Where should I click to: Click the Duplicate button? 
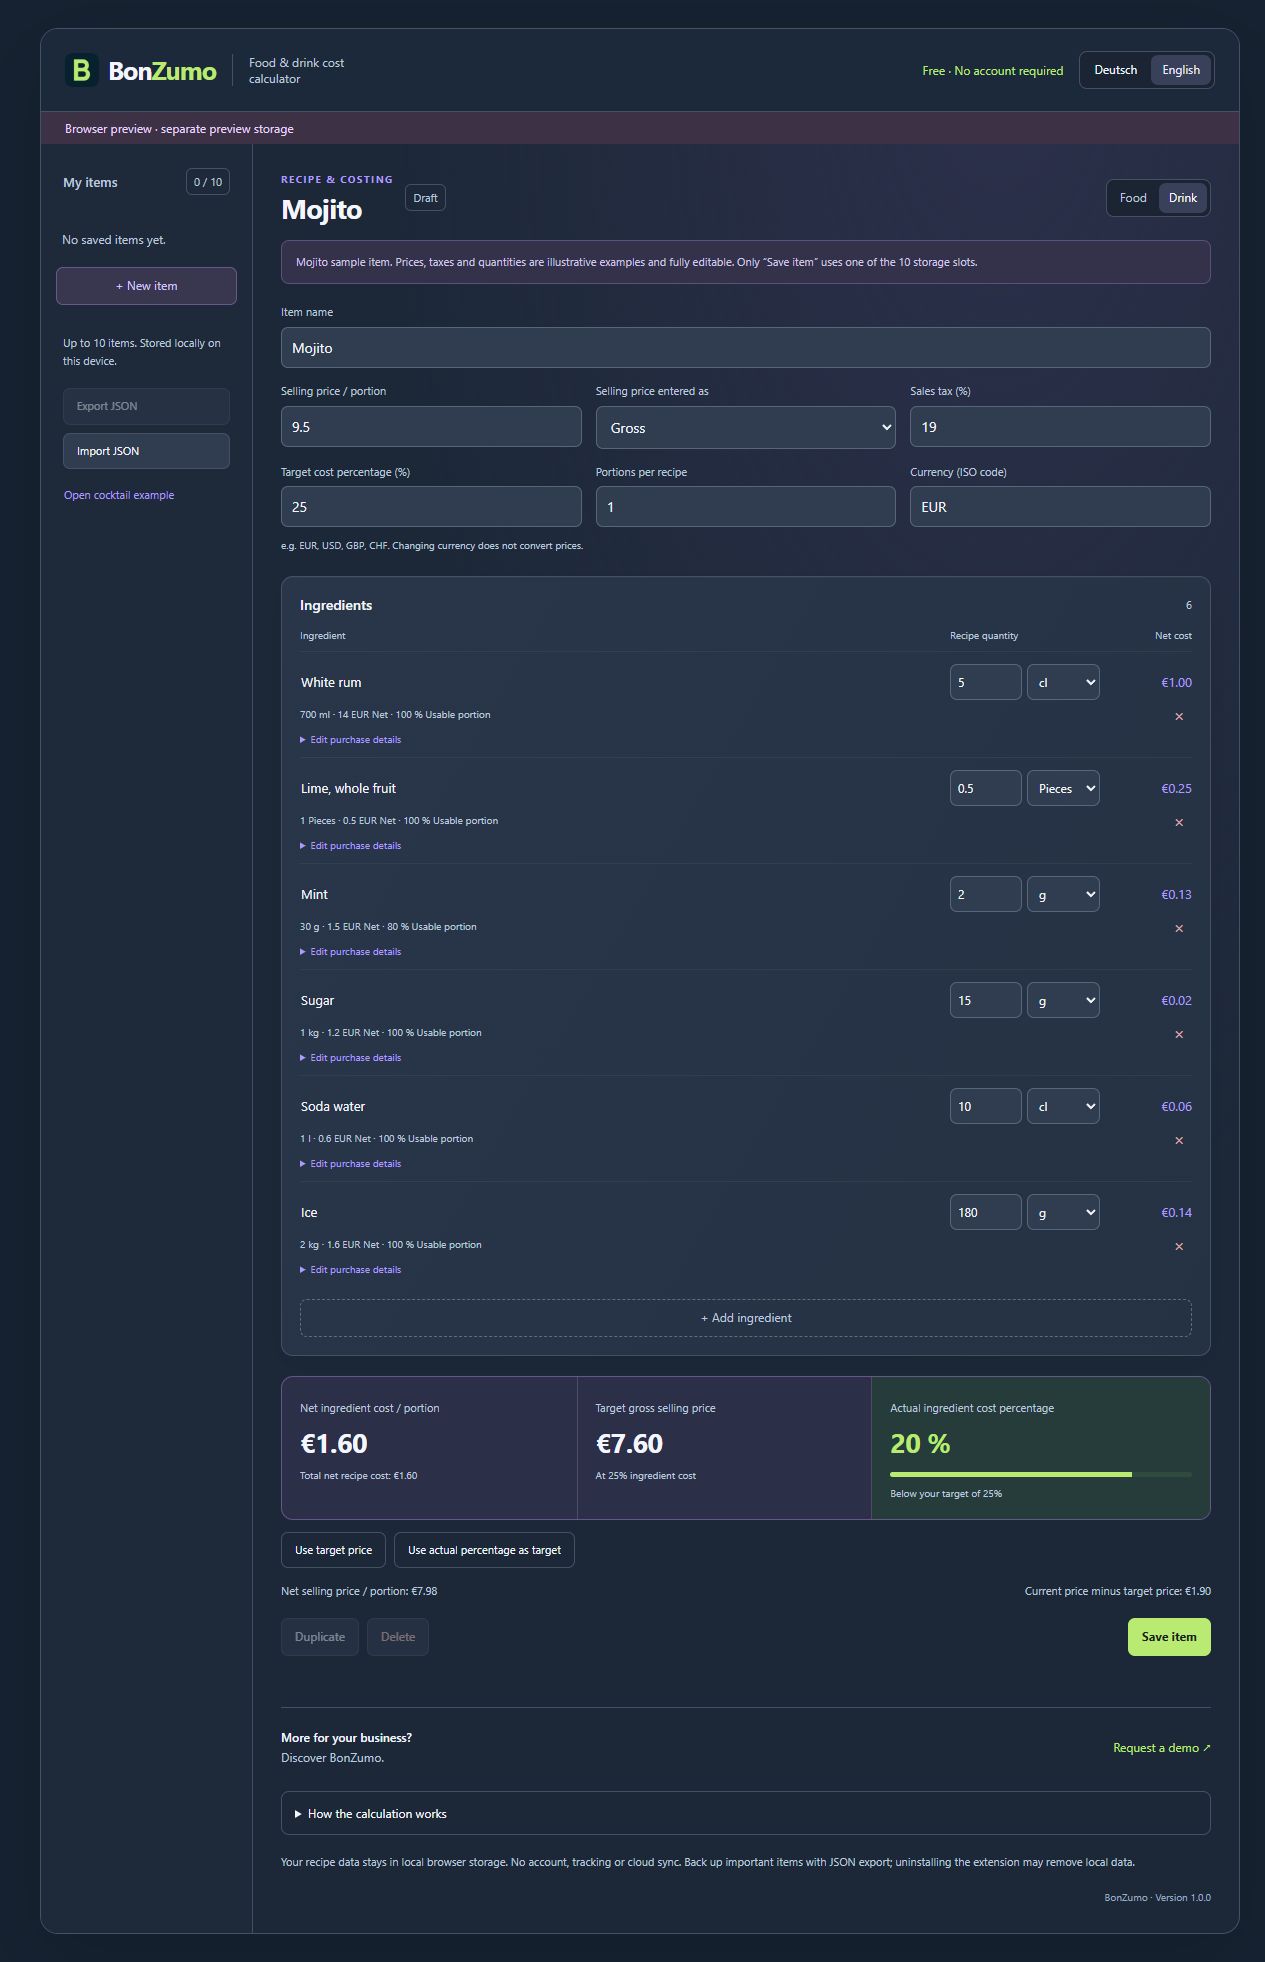click(320, 1637)
